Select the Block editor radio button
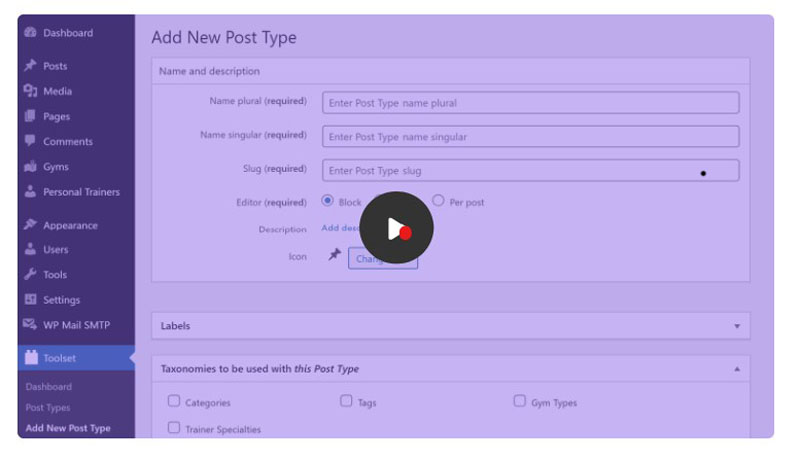The width and height of the screenshot is (800, 460). [x=328, y=200]
